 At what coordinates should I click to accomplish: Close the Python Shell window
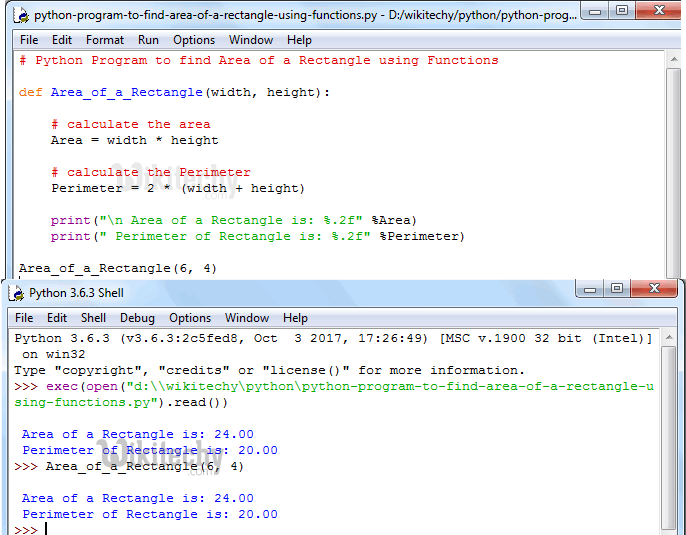coord(655,289)
